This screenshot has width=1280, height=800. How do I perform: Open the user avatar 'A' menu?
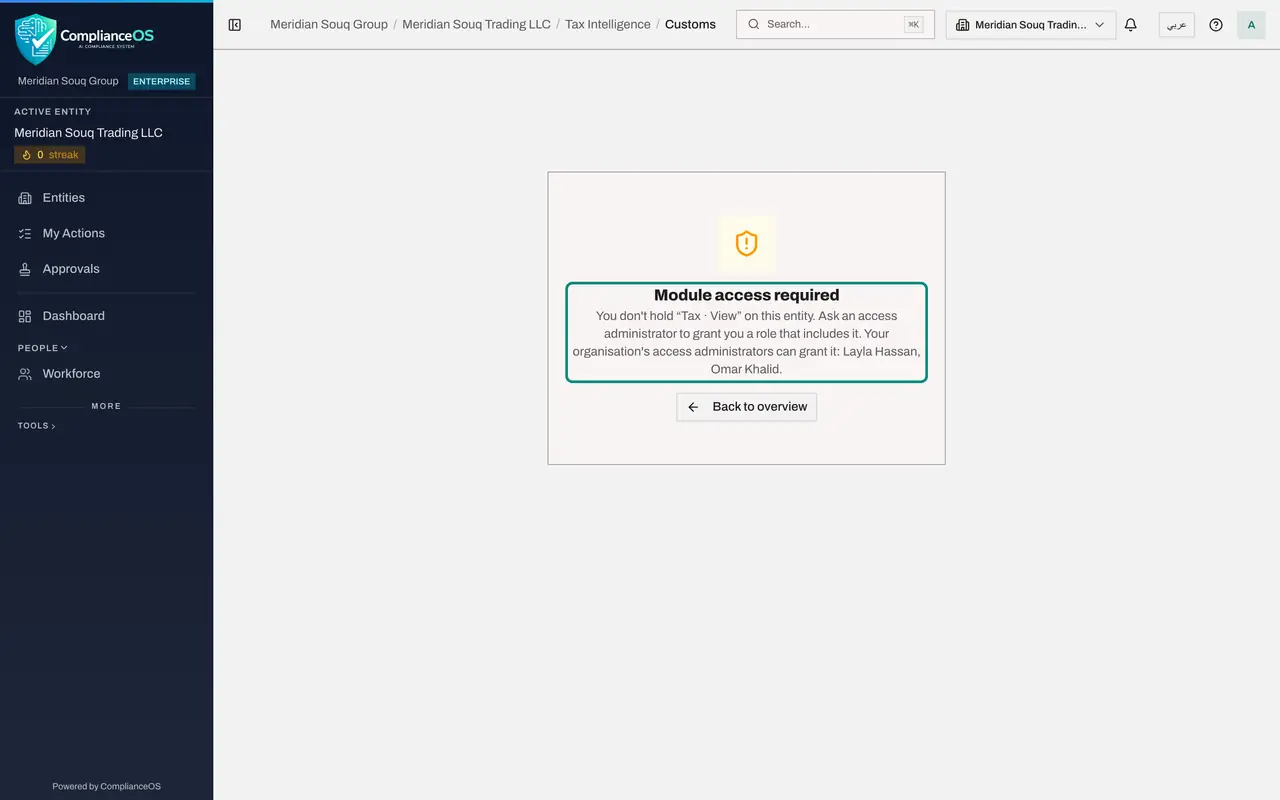click(x=1251, y=25)
